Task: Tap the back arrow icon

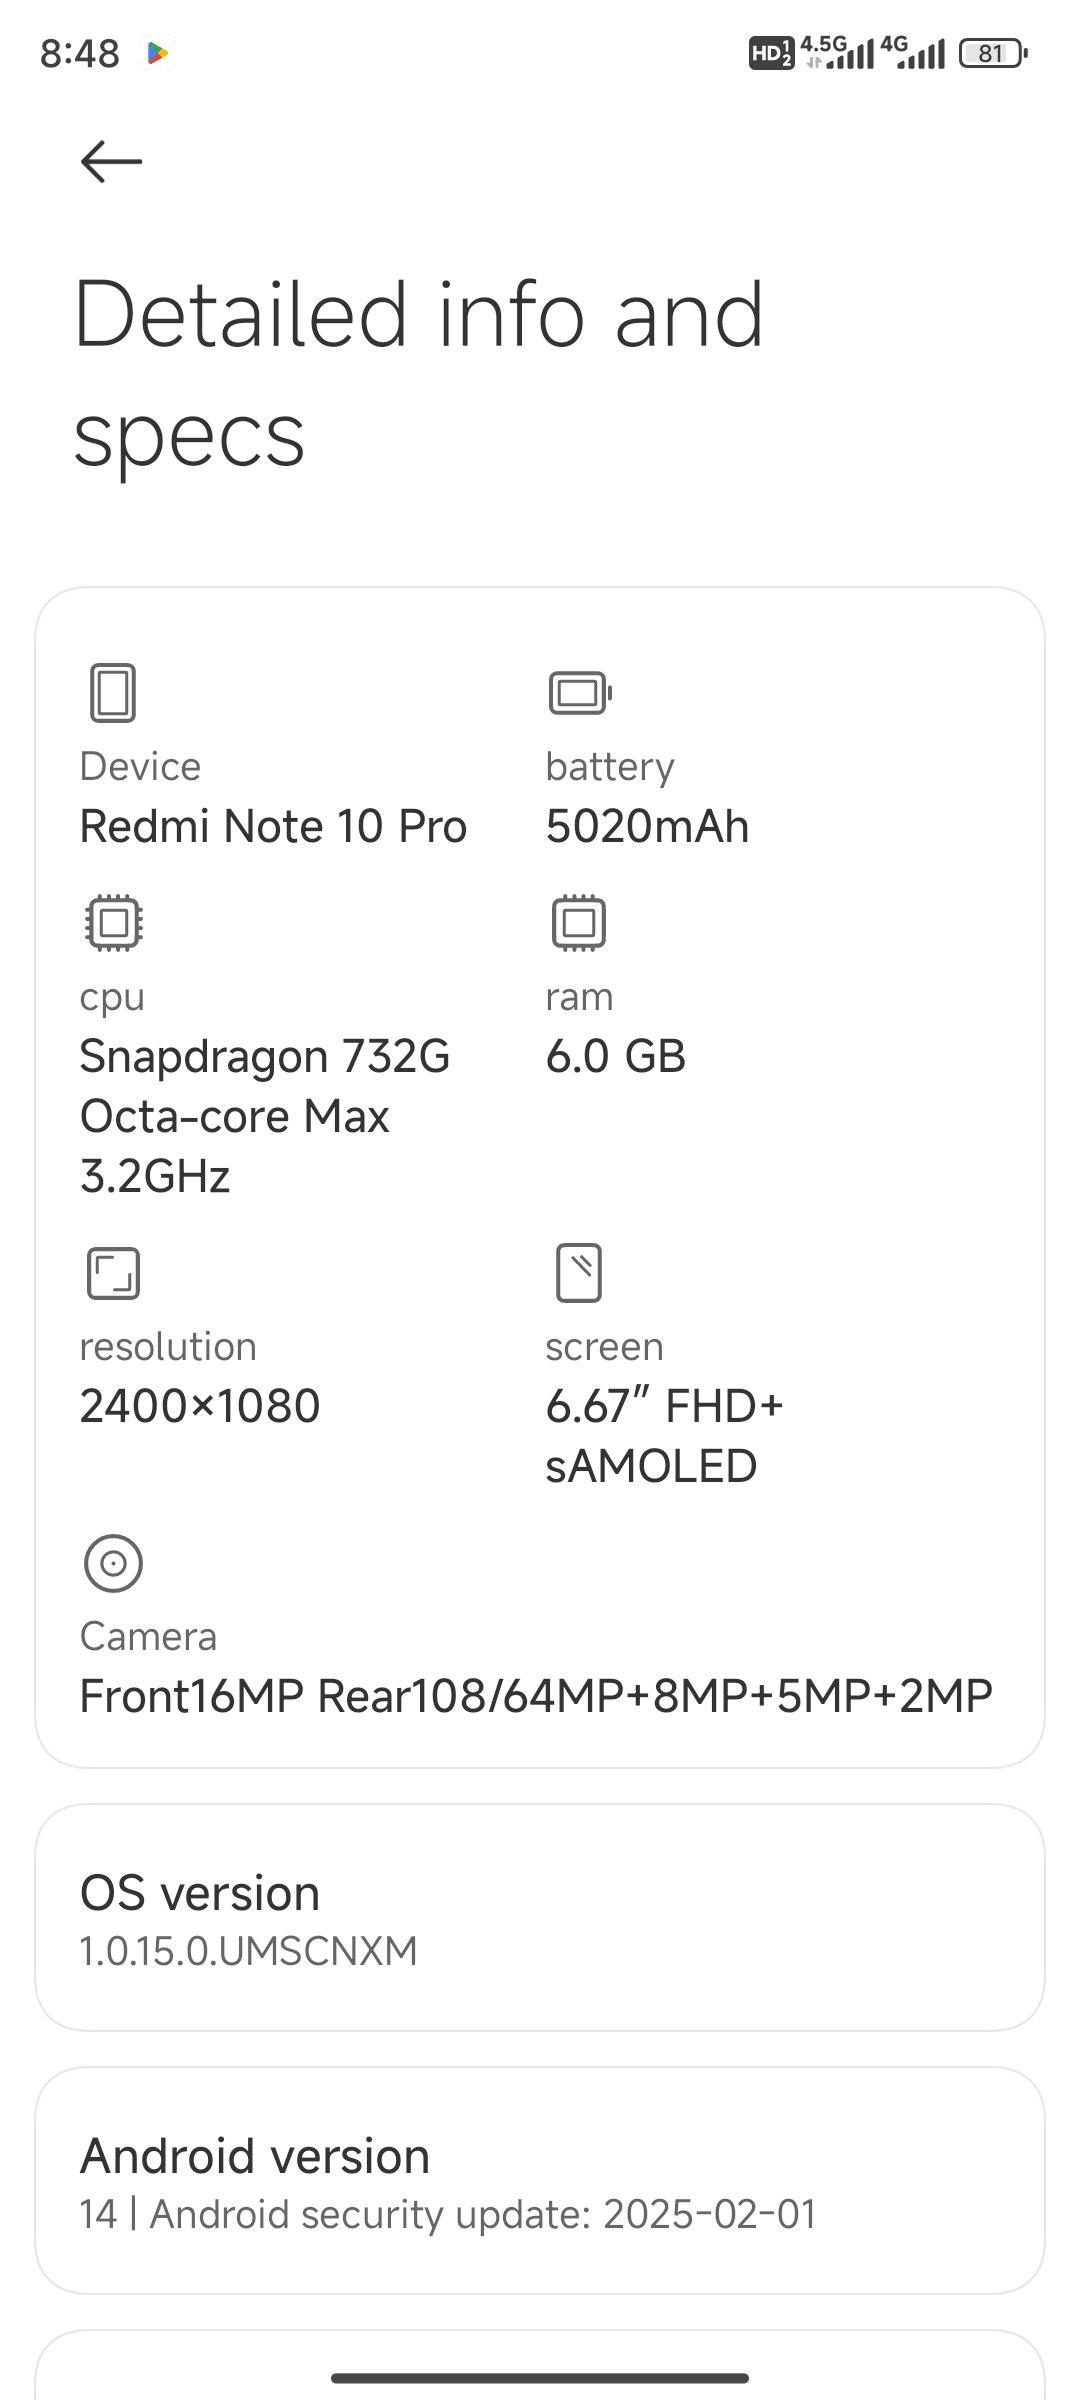Action: pyautogui.click(x=111, y=161)
